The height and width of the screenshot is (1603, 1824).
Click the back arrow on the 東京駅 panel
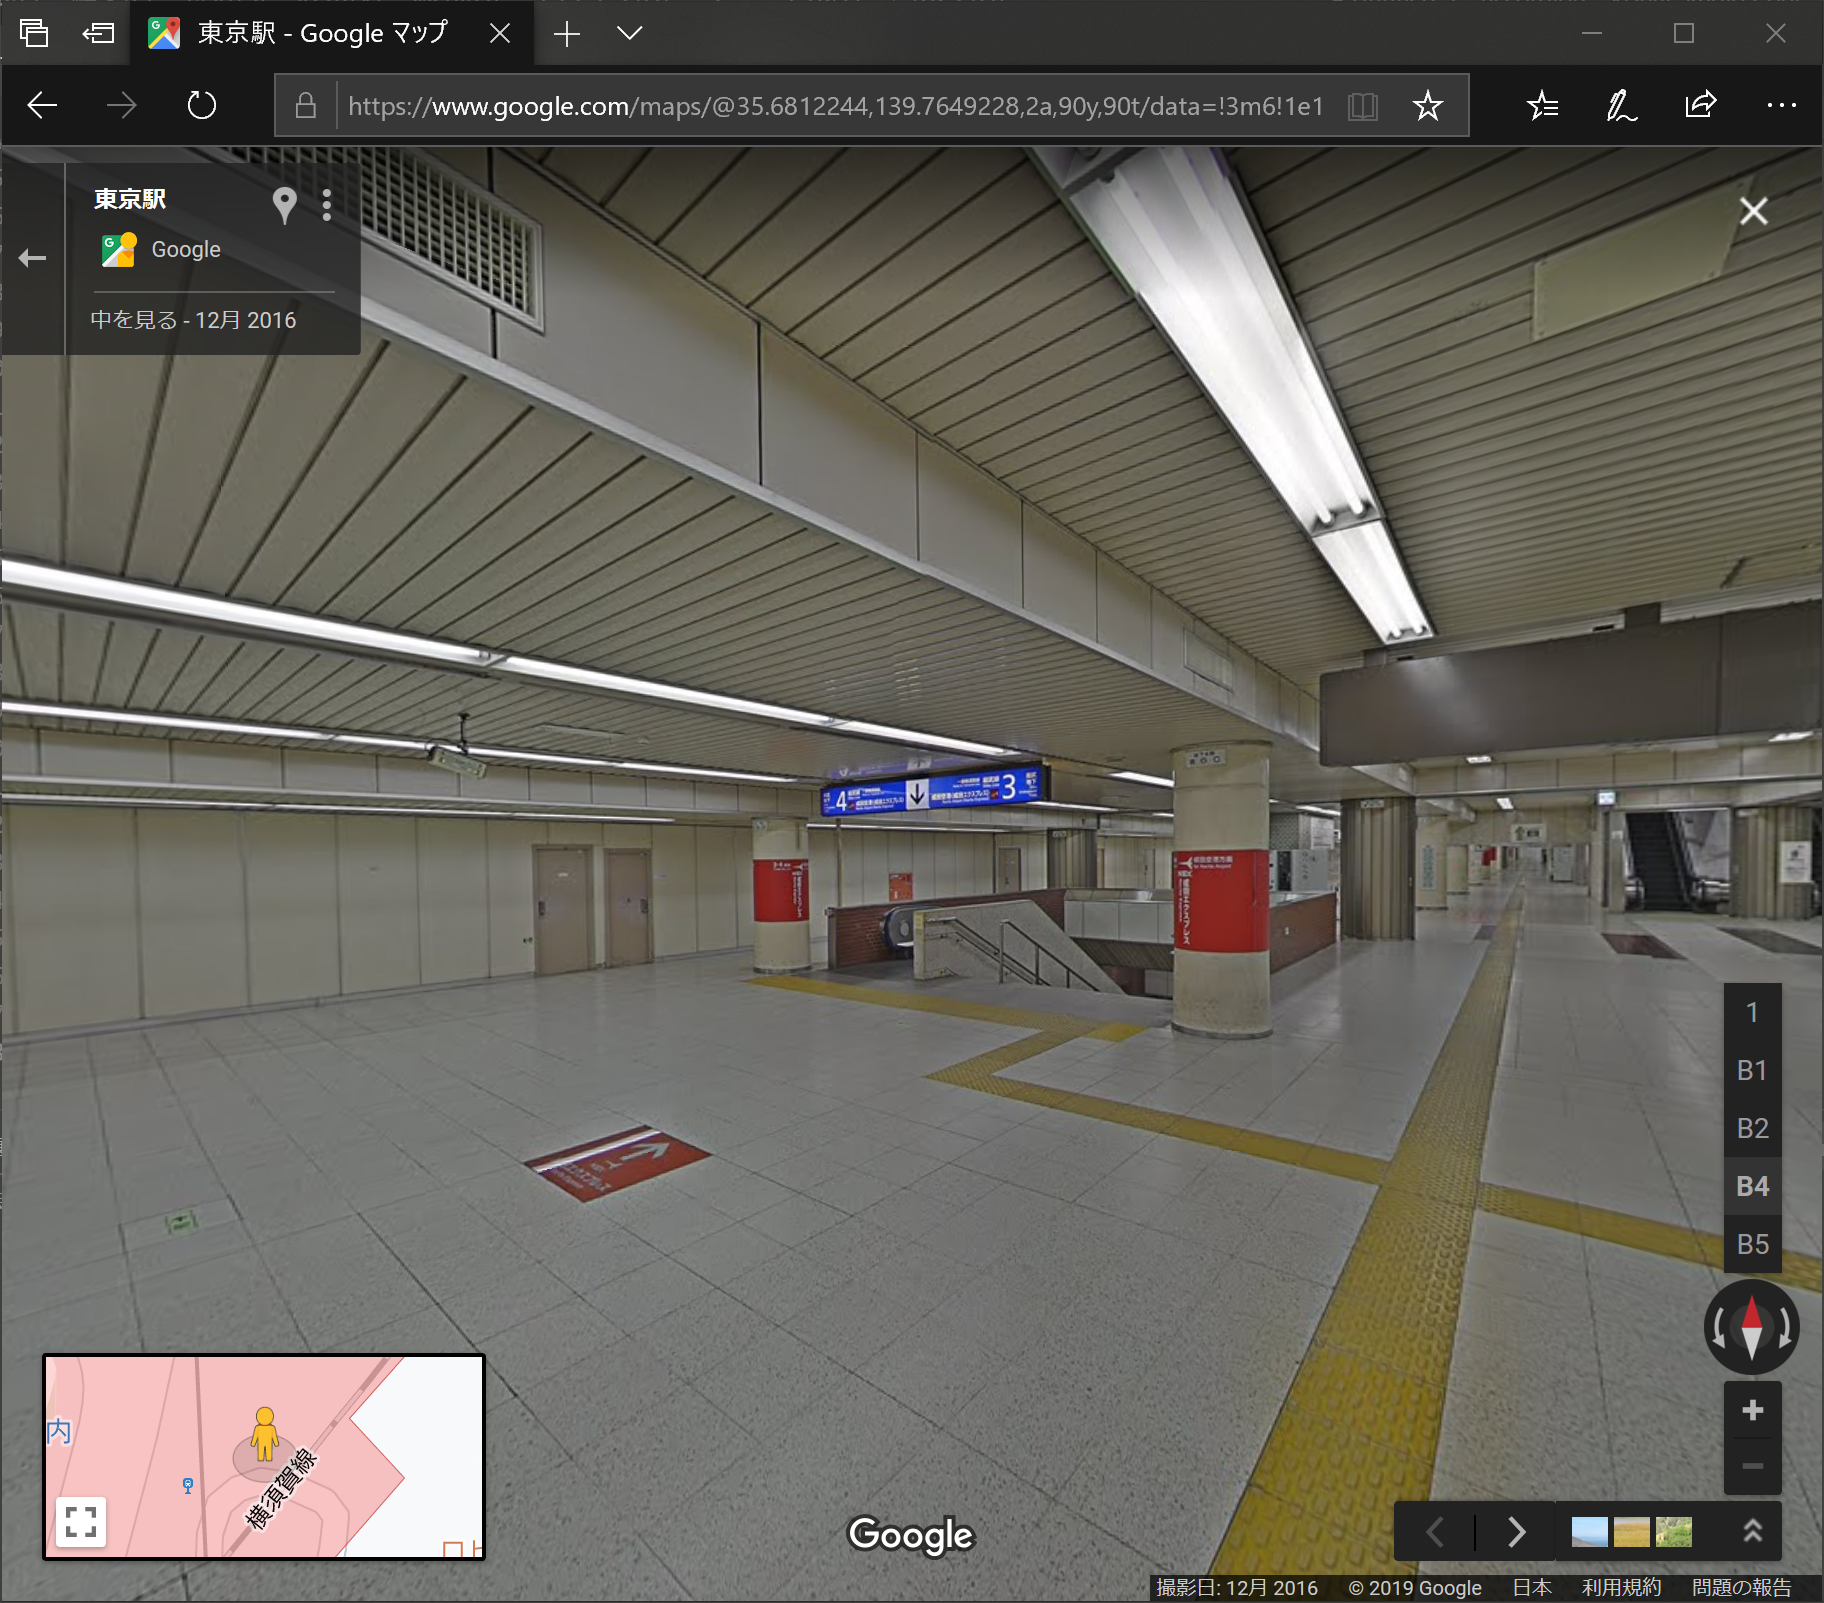[32, 257]
